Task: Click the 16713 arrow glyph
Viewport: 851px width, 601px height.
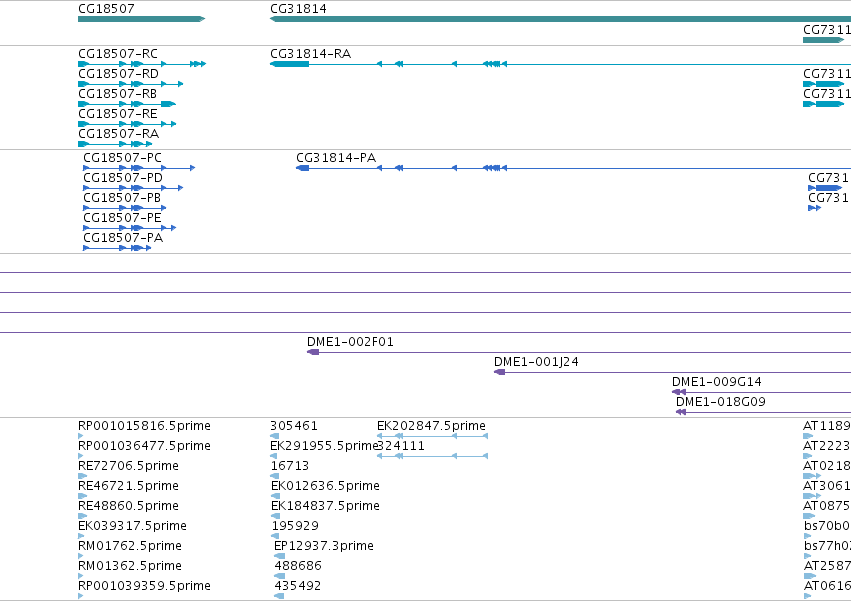Action: 275,476
